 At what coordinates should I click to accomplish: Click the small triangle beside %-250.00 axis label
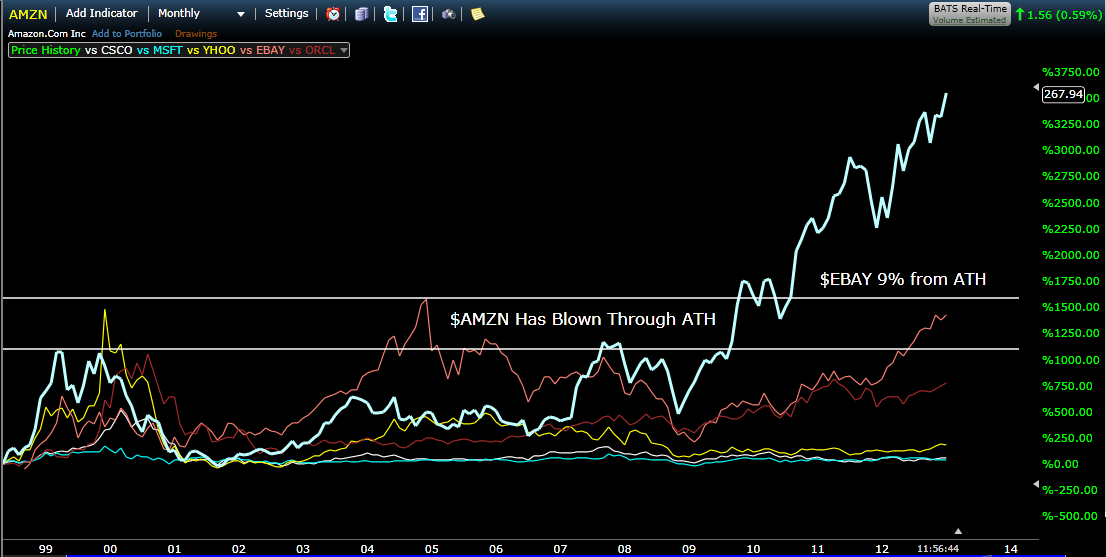(x=1035, y=484)
